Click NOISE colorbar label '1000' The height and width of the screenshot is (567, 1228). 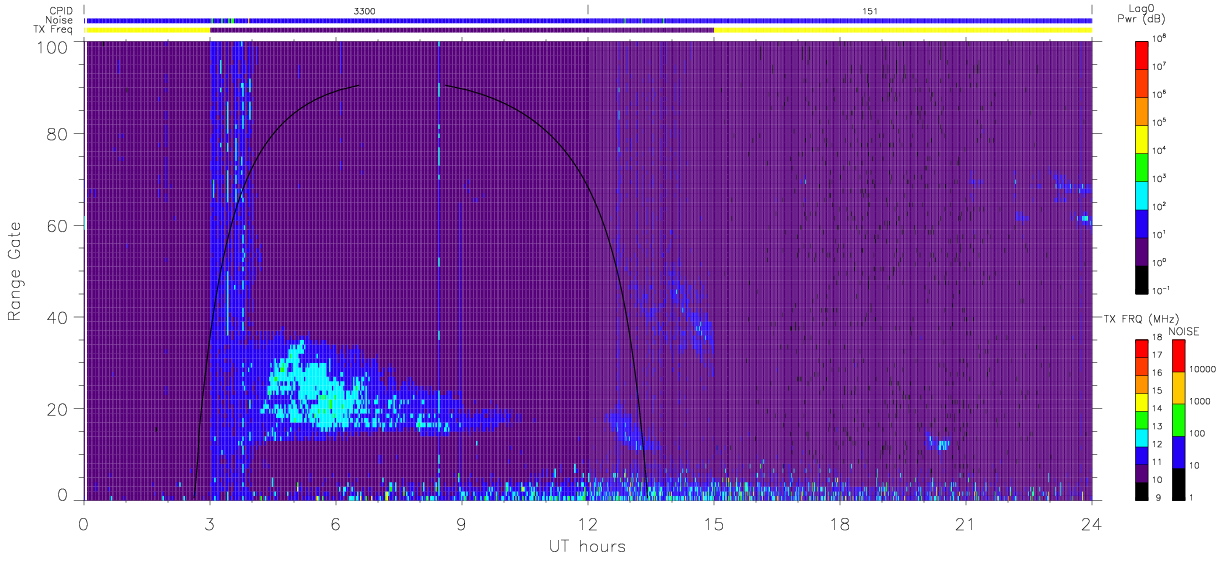(x=1202, y=403)
